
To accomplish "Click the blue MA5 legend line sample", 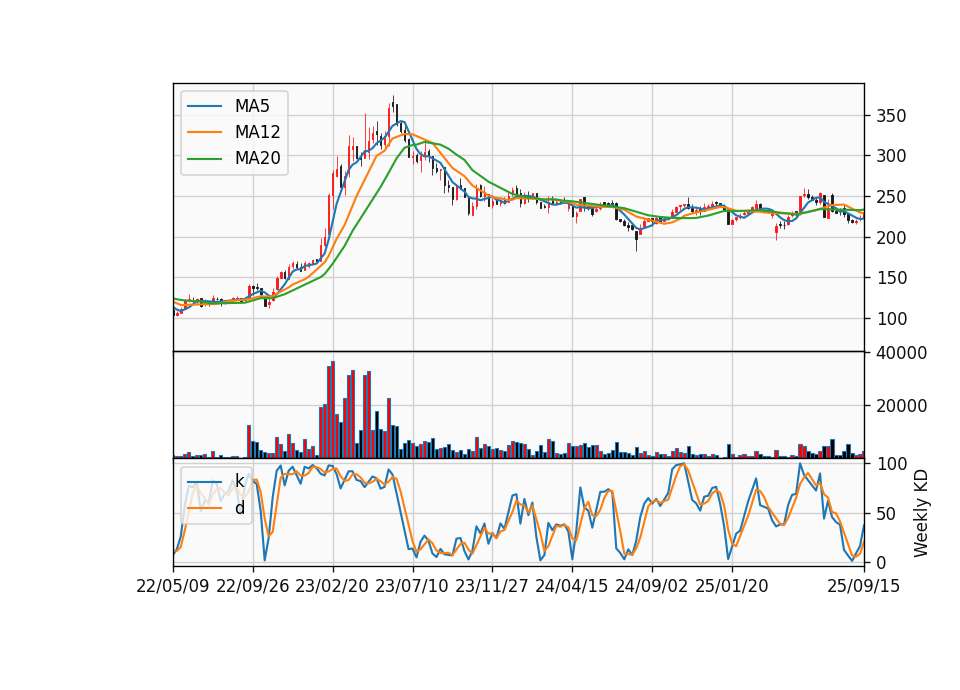I will click(204, 106).
